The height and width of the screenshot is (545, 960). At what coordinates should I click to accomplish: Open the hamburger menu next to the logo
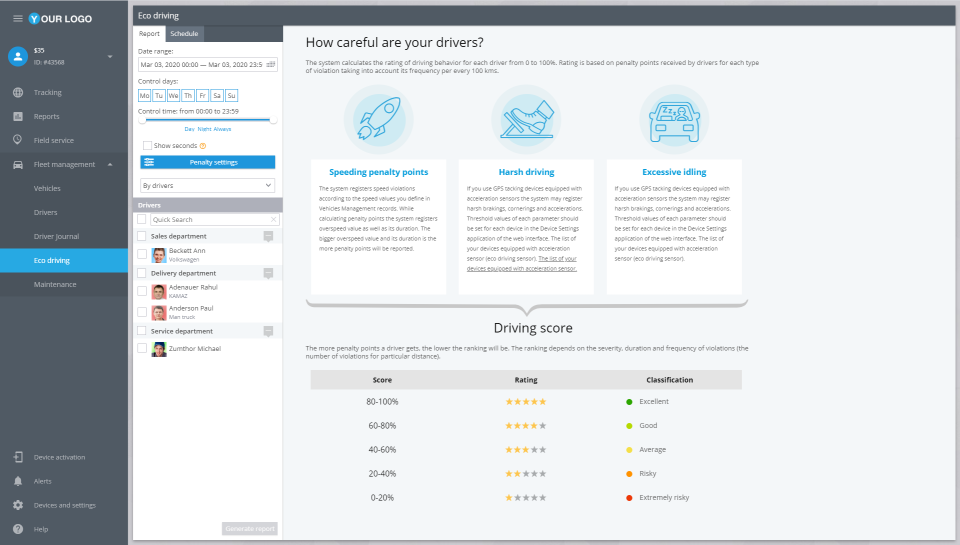coord(18,18)
